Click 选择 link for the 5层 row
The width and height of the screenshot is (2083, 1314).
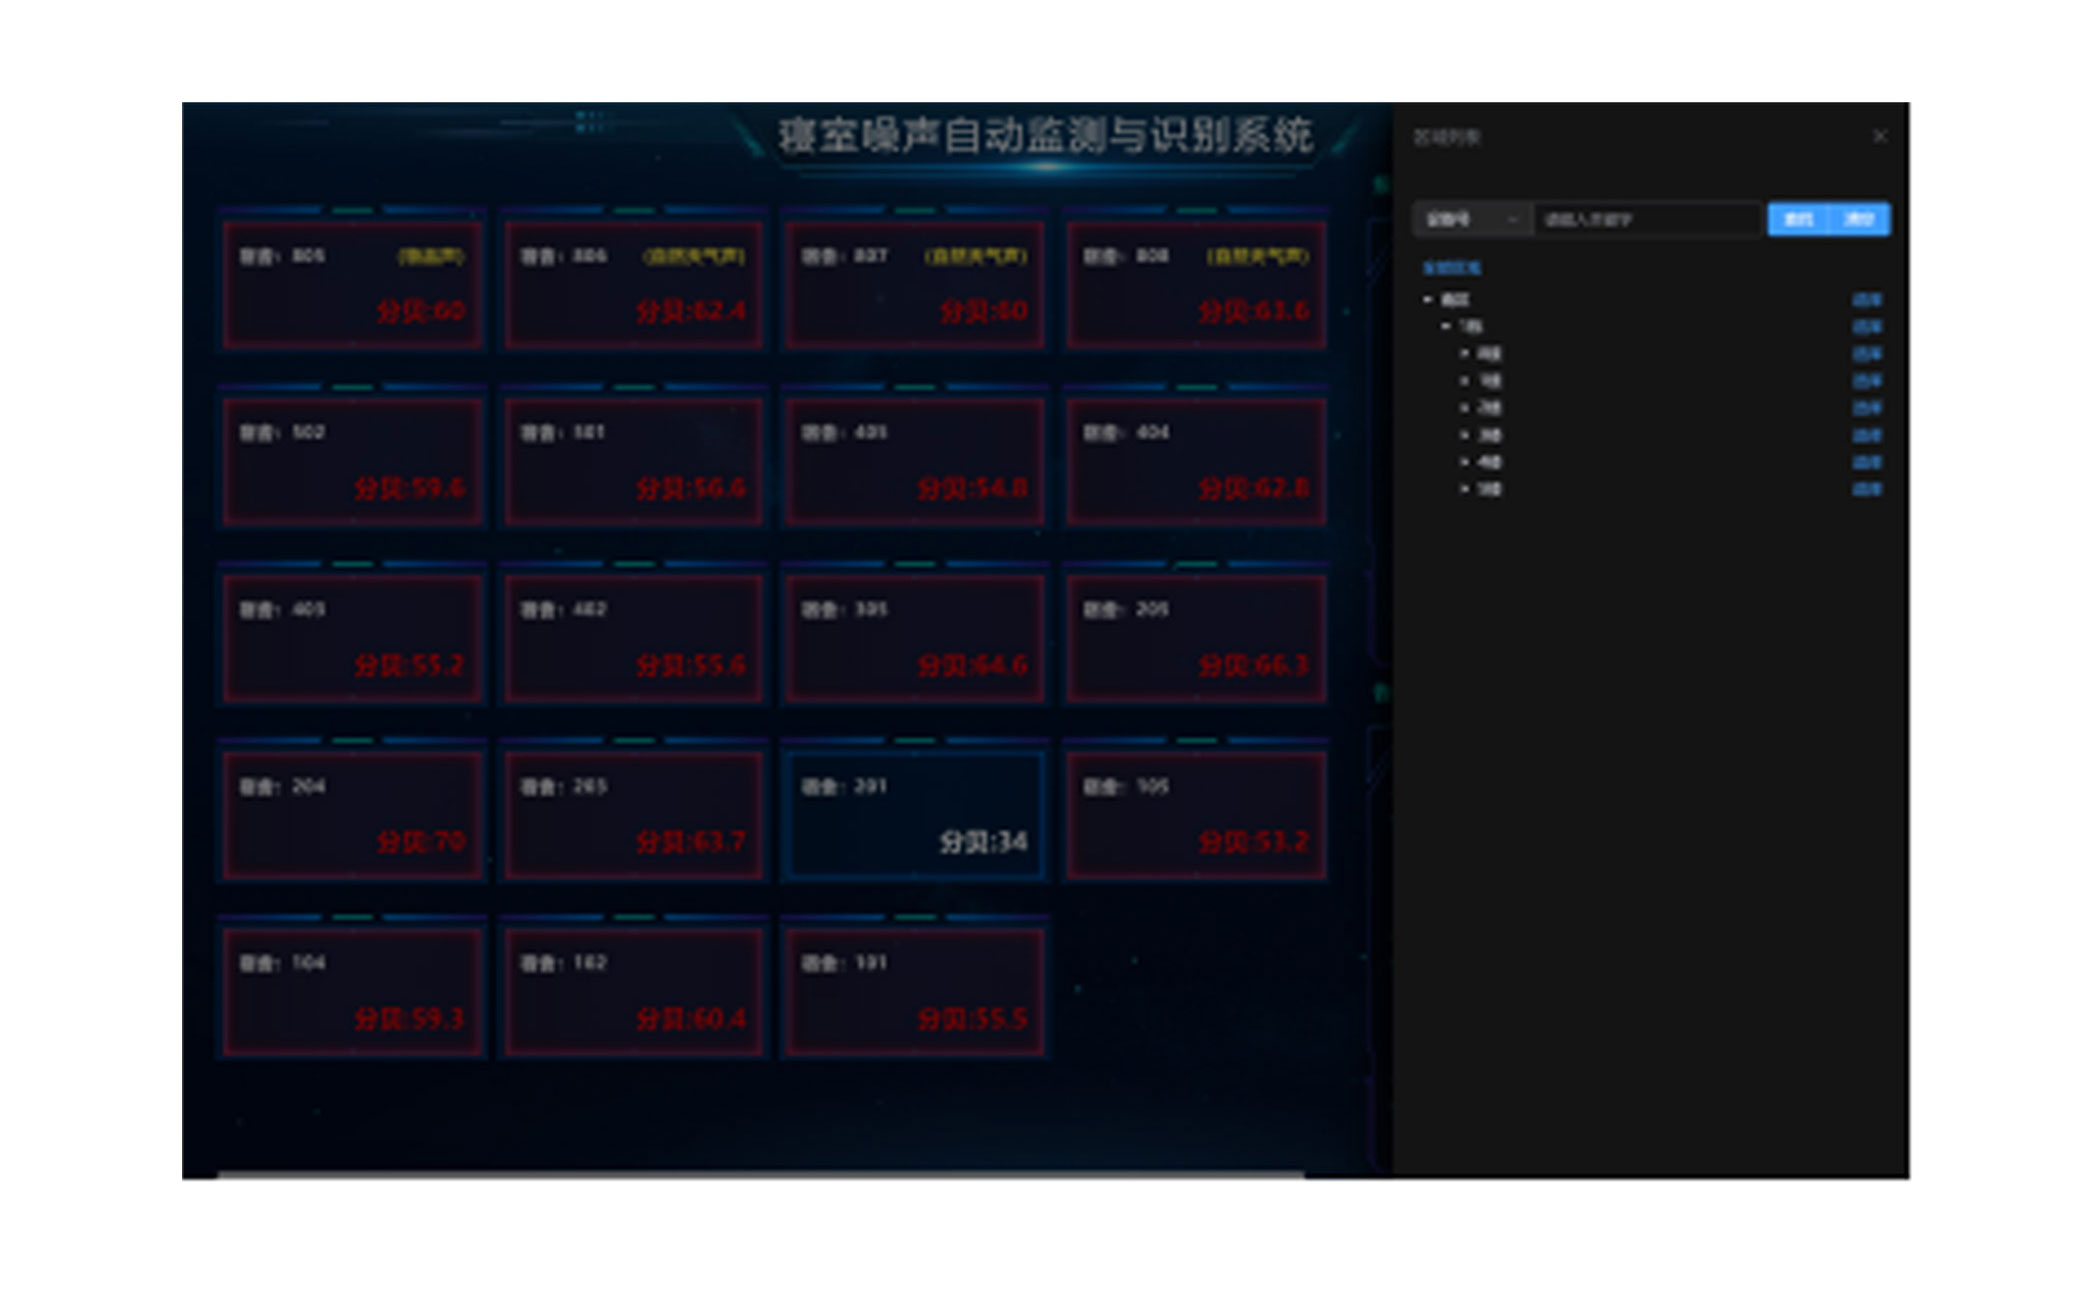1866,489
